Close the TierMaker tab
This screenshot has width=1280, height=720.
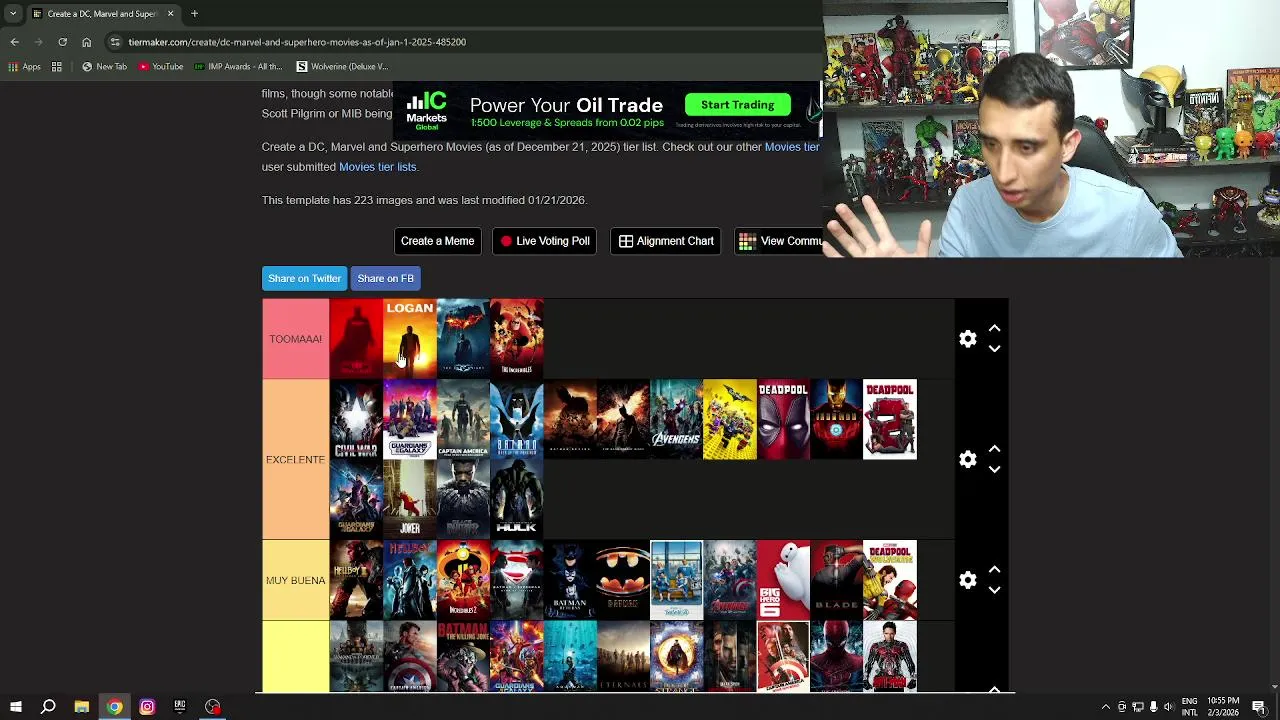point(170,14)
